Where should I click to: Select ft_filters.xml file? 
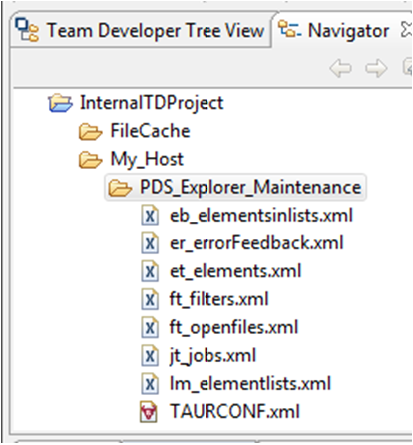(219, 299)
